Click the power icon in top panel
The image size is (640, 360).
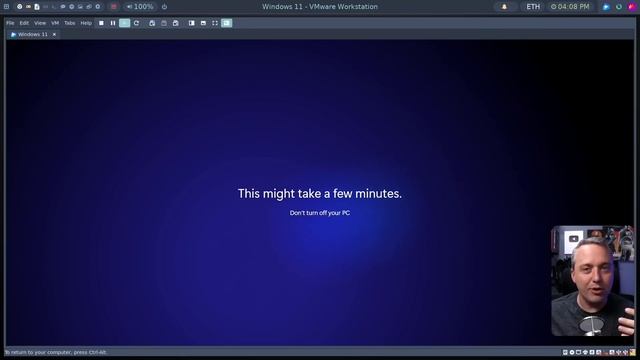pos(164,7)
